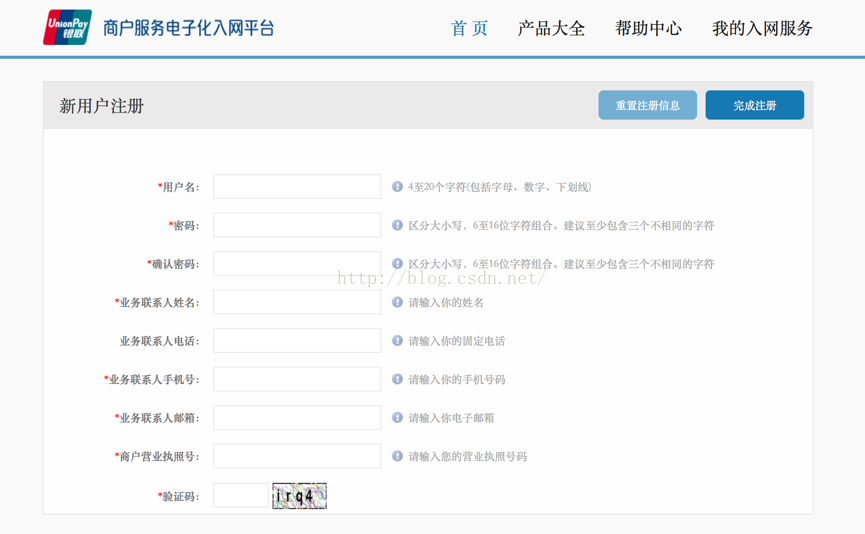Refresh the captcha verification image
The image size is (865, 534).
coord(299,496)
